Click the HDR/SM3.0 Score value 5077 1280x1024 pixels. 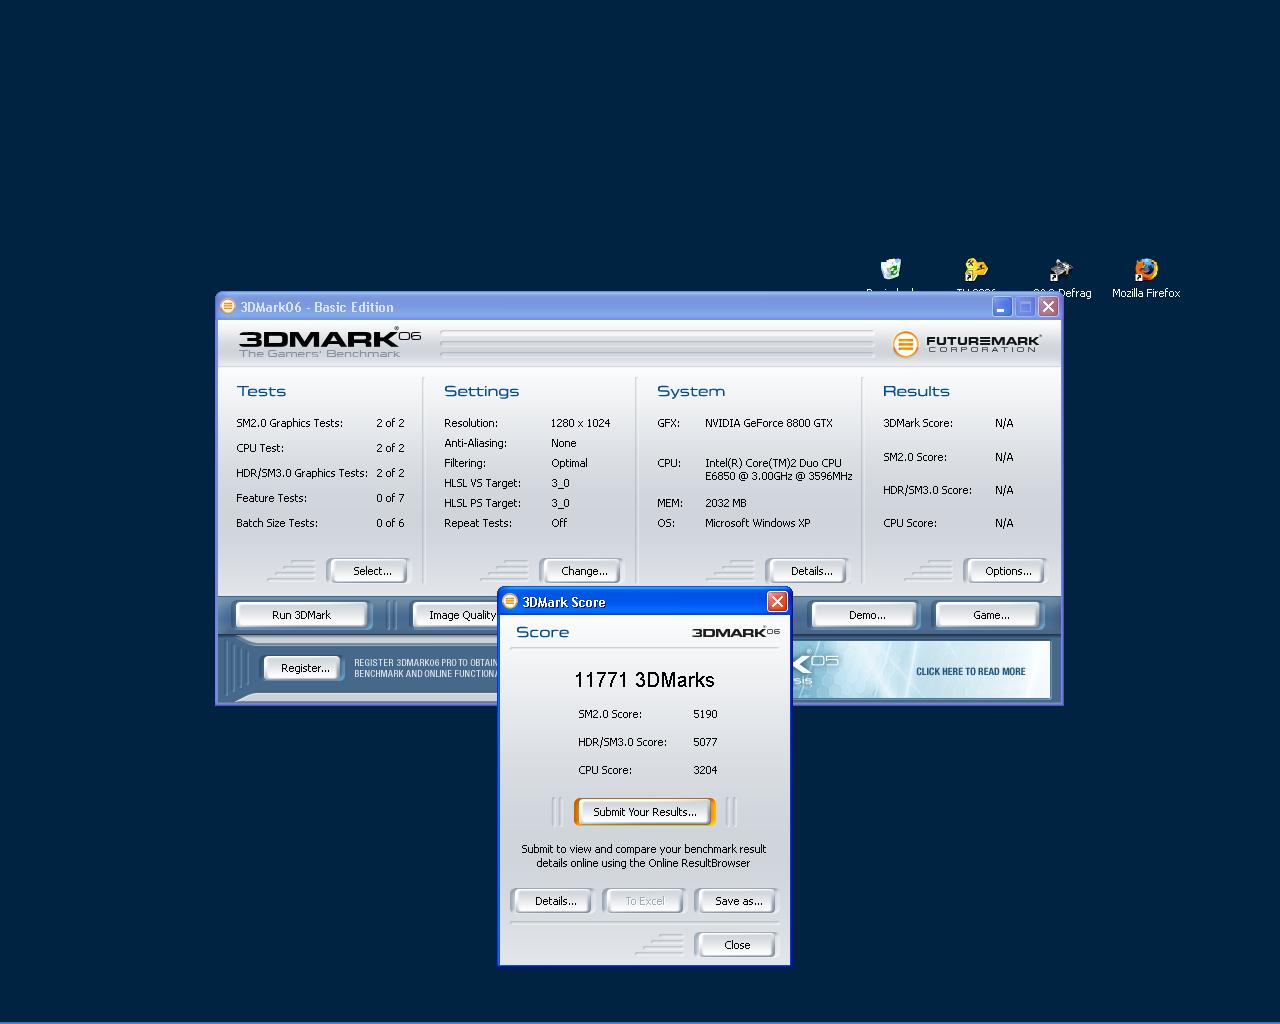pyautogui.click(x=705, y=742)
